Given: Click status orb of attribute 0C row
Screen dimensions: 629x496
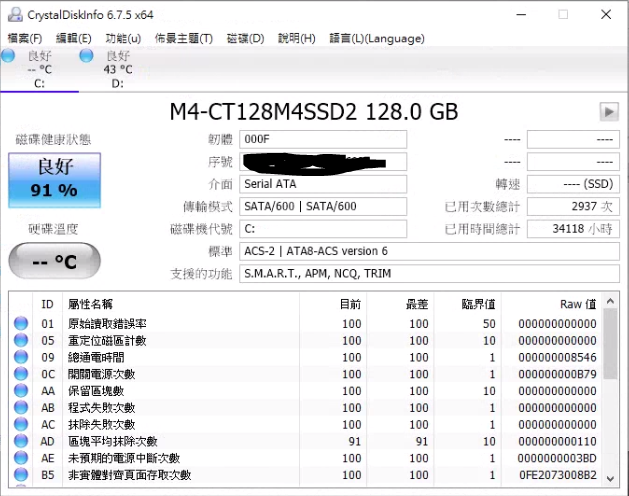Looking at the screenshot, I should coord(21,374).
